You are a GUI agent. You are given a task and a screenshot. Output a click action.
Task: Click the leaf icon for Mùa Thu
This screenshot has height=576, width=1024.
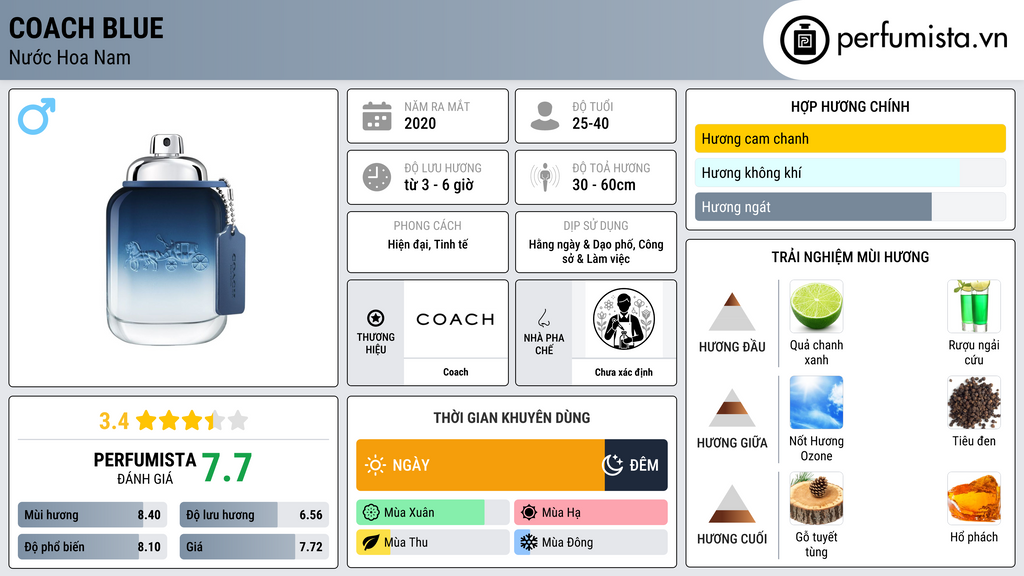pos(371,542)
